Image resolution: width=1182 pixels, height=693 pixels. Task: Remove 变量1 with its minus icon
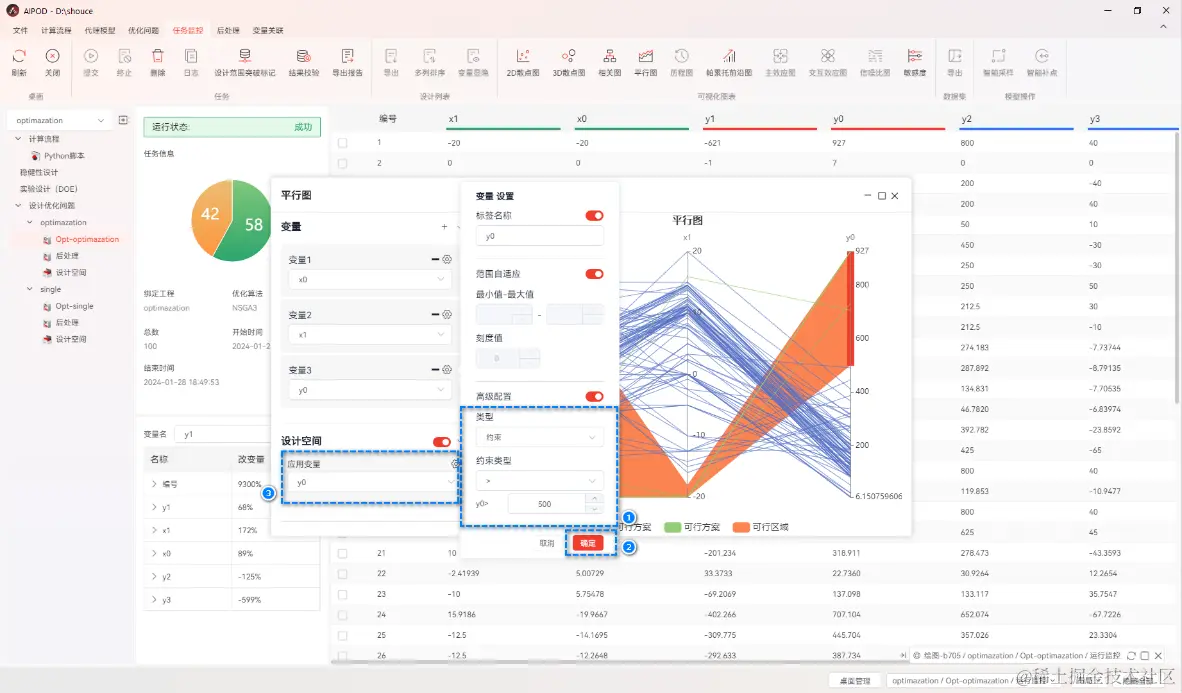(435, 259)
